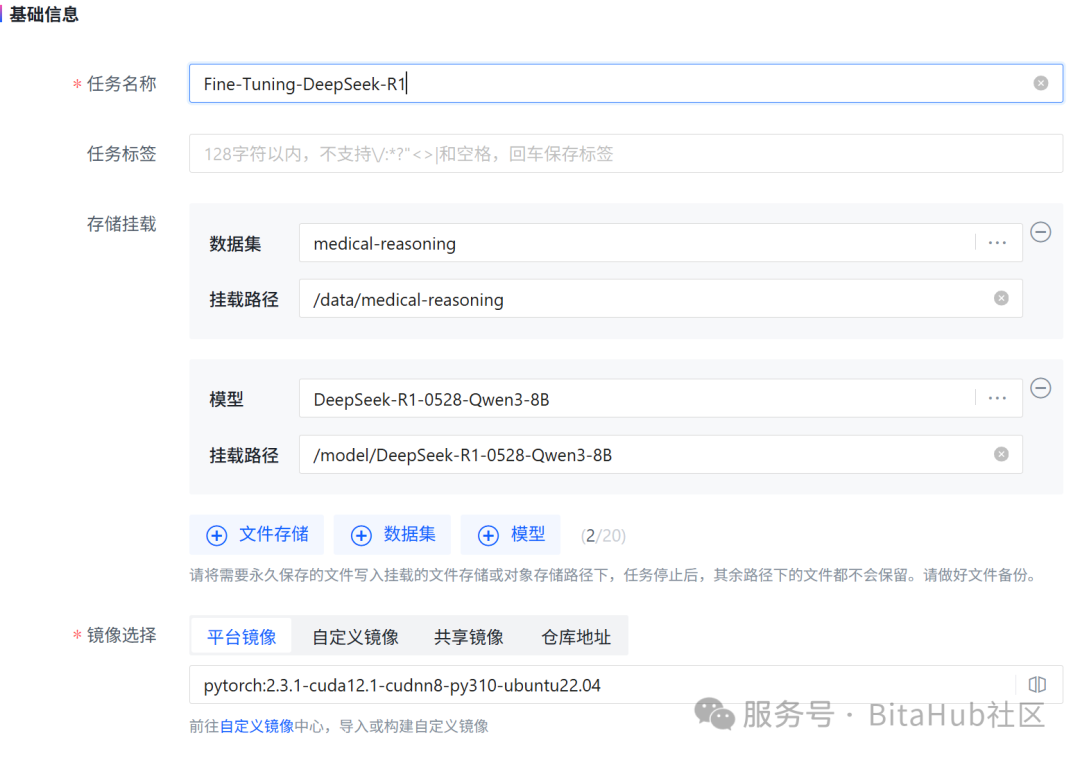Screen dimensions: 1080x758
Task: Remove the DeepSeek-R1-0528-Qwen3-8B model mount
Action: tap(1041, 388)
